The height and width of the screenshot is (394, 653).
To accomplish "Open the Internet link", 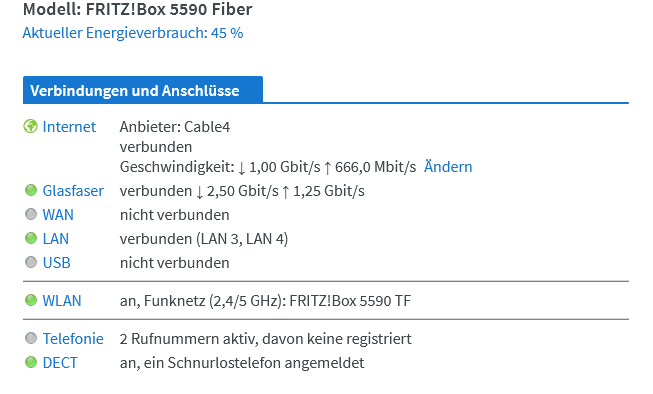I will 69,127.
